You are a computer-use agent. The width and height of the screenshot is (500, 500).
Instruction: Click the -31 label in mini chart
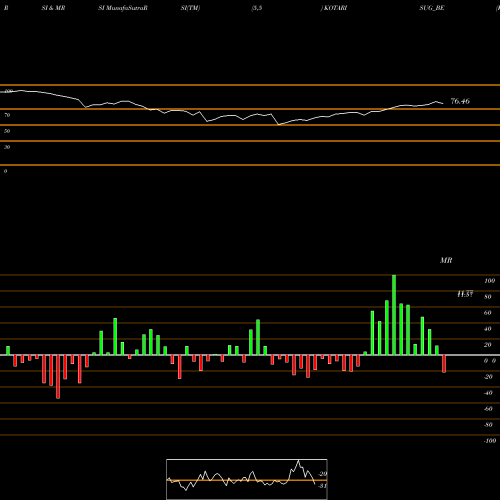click(323, 486)
